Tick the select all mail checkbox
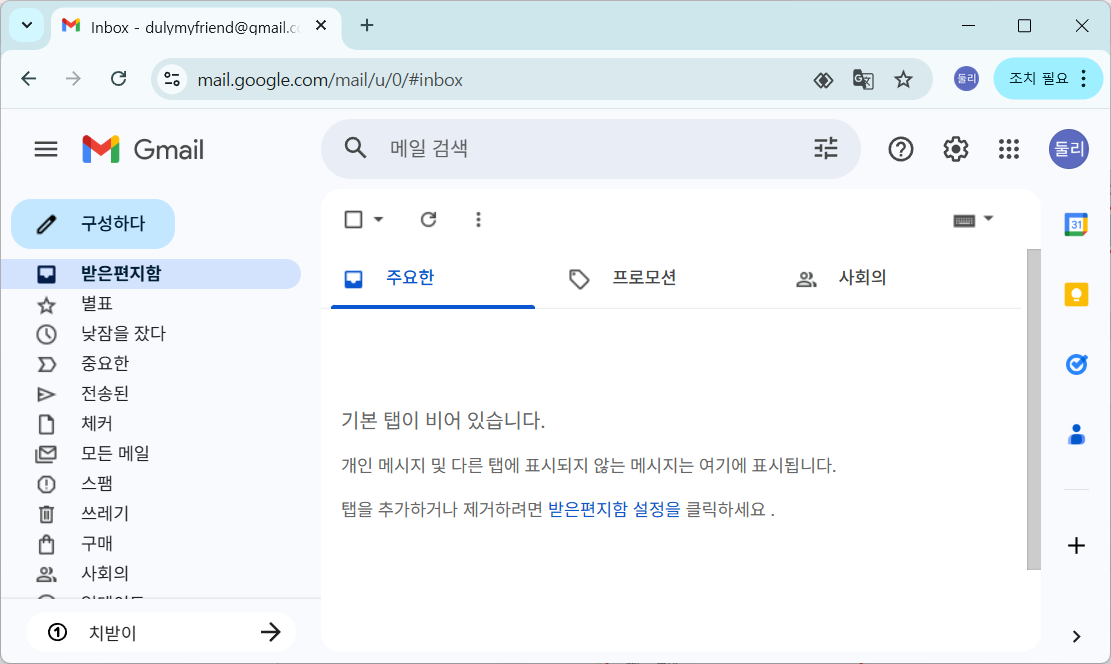Viewport: 1111px width, 664px height. click(x=354, y=220)
